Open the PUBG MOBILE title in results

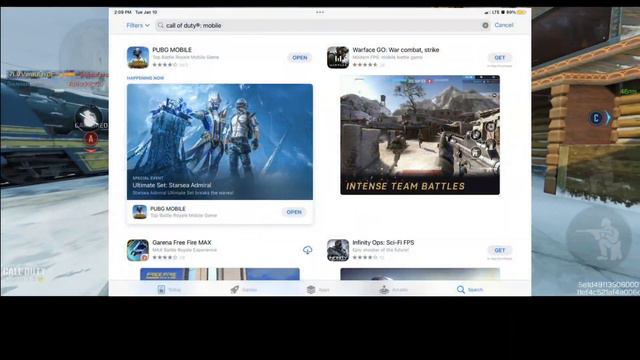pyautogui.click(x=172, y=49)
